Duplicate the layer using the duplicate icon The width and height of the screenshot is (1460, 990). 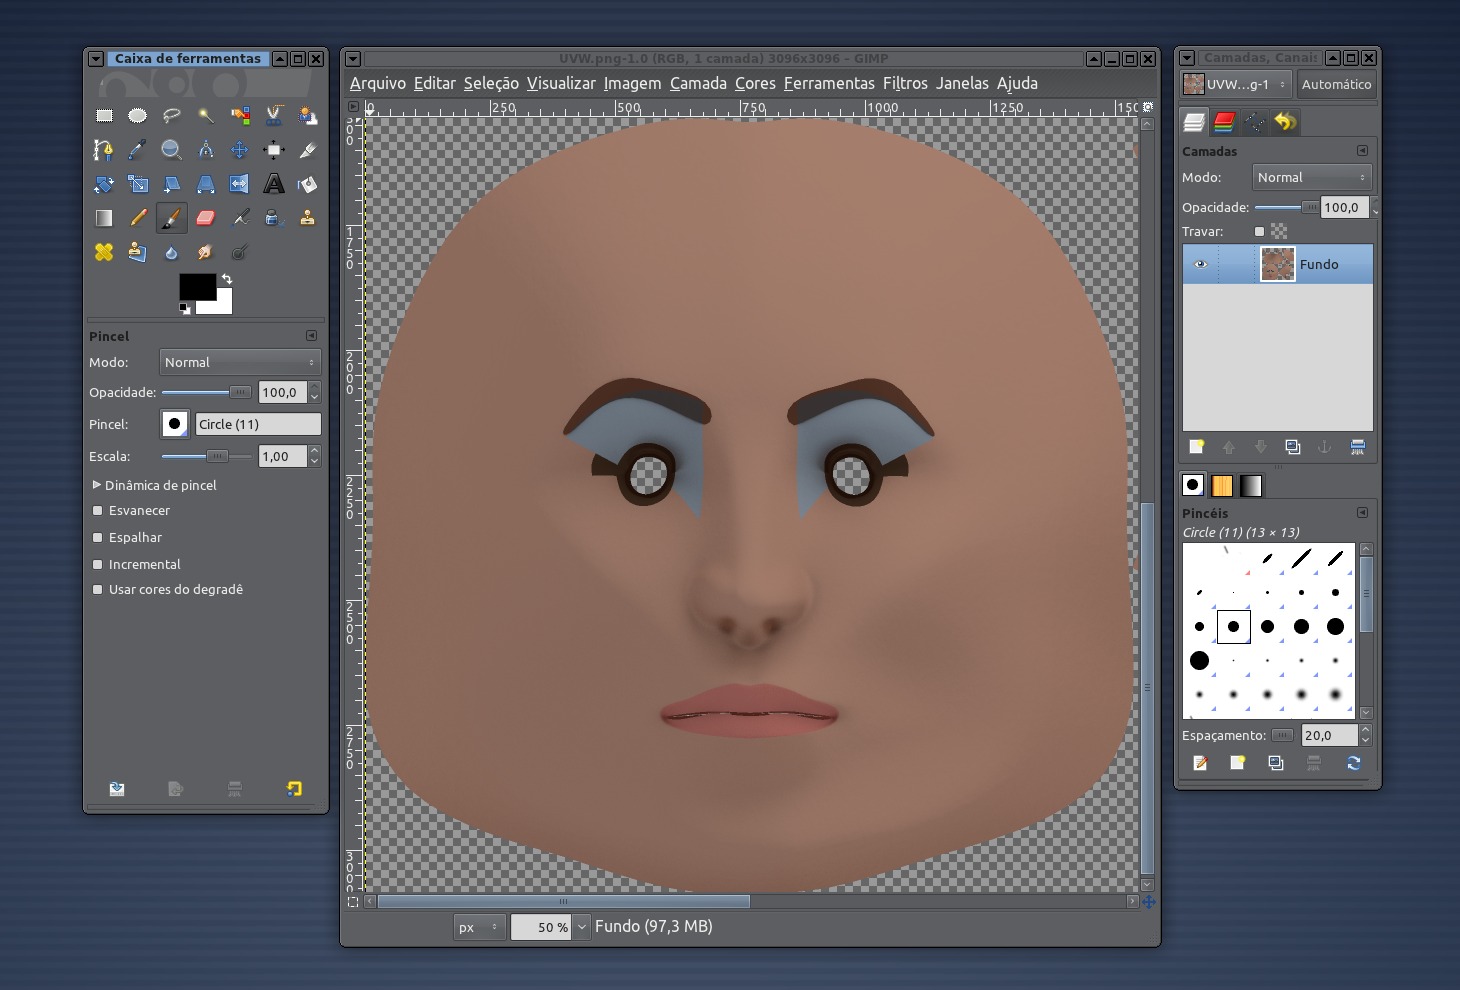coord(1292,447)
